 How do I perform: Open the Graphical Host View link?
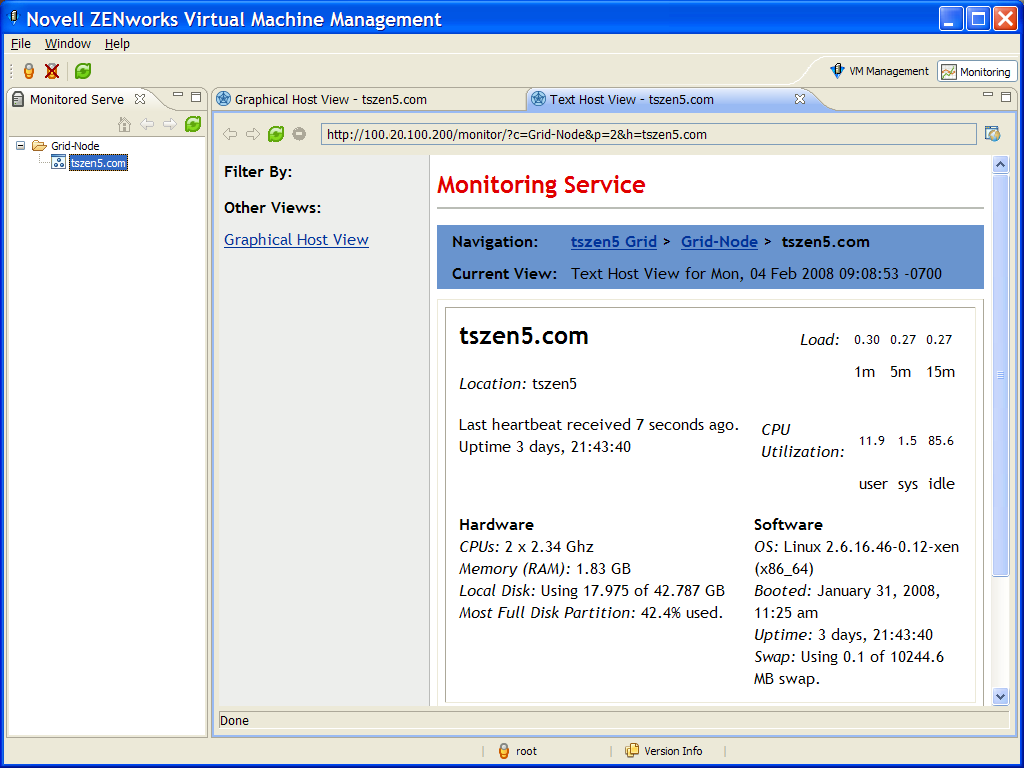296,240
